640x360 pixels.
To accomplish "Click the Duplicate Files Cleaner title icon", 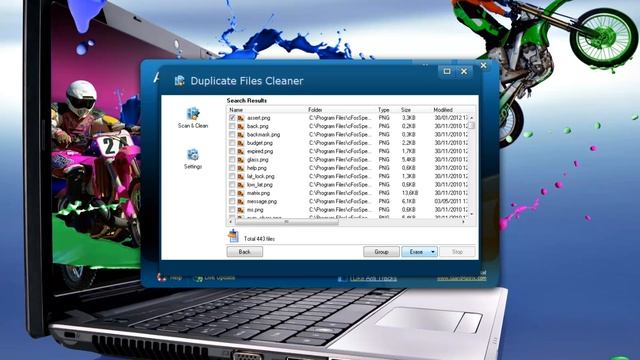I will pyautogui.click(x=179, y=81).
